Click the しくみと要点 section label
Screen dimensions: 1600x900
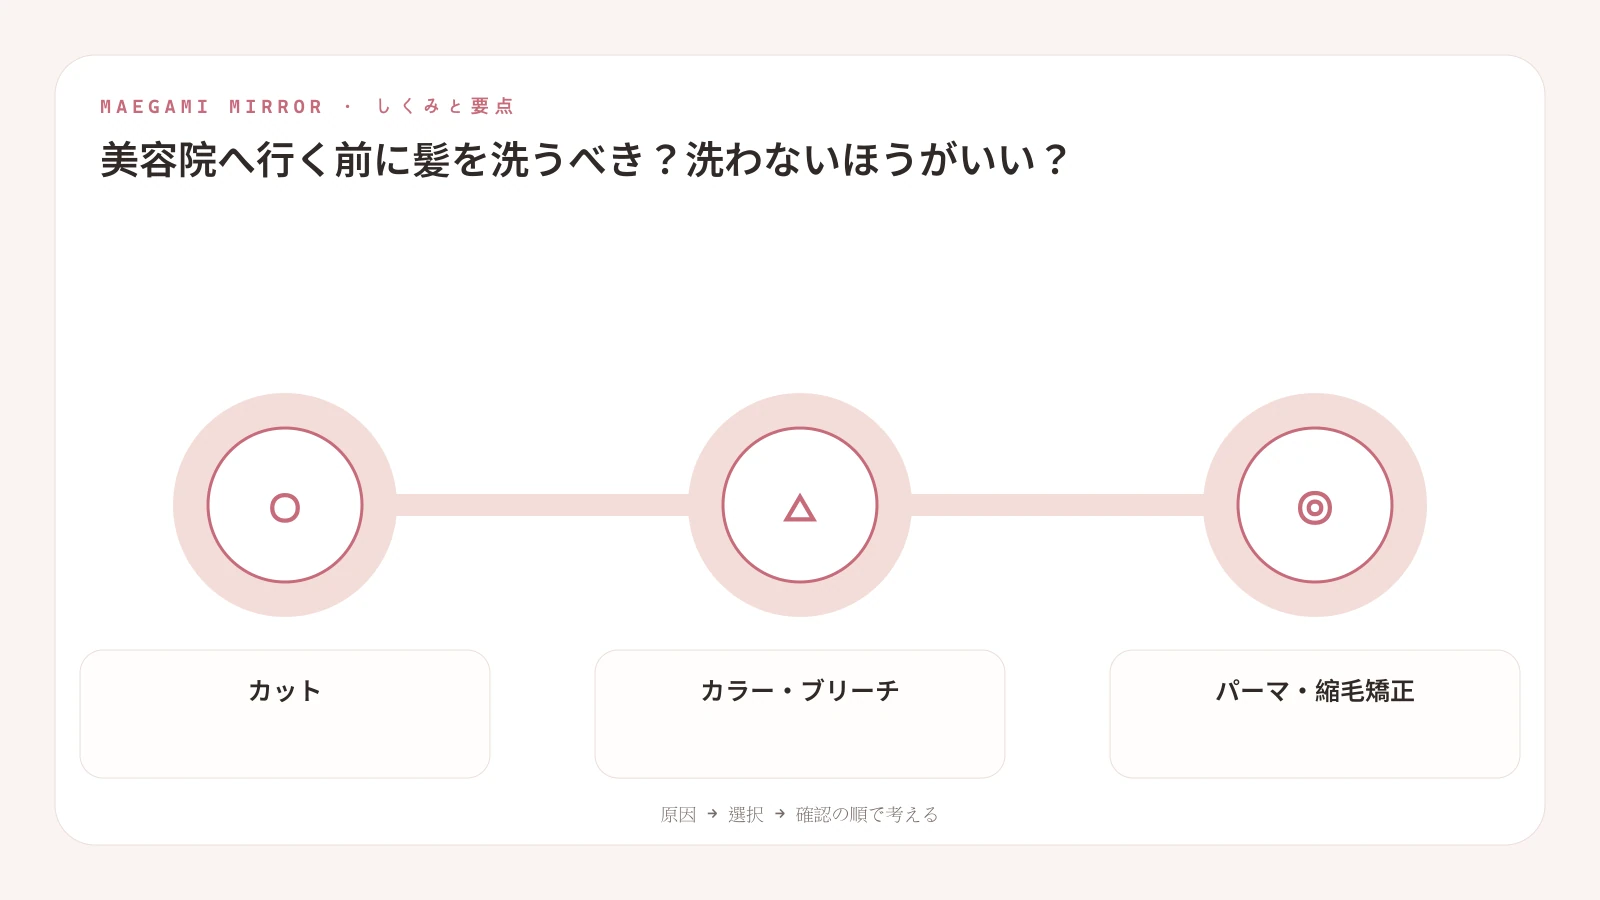coord(445,106)
